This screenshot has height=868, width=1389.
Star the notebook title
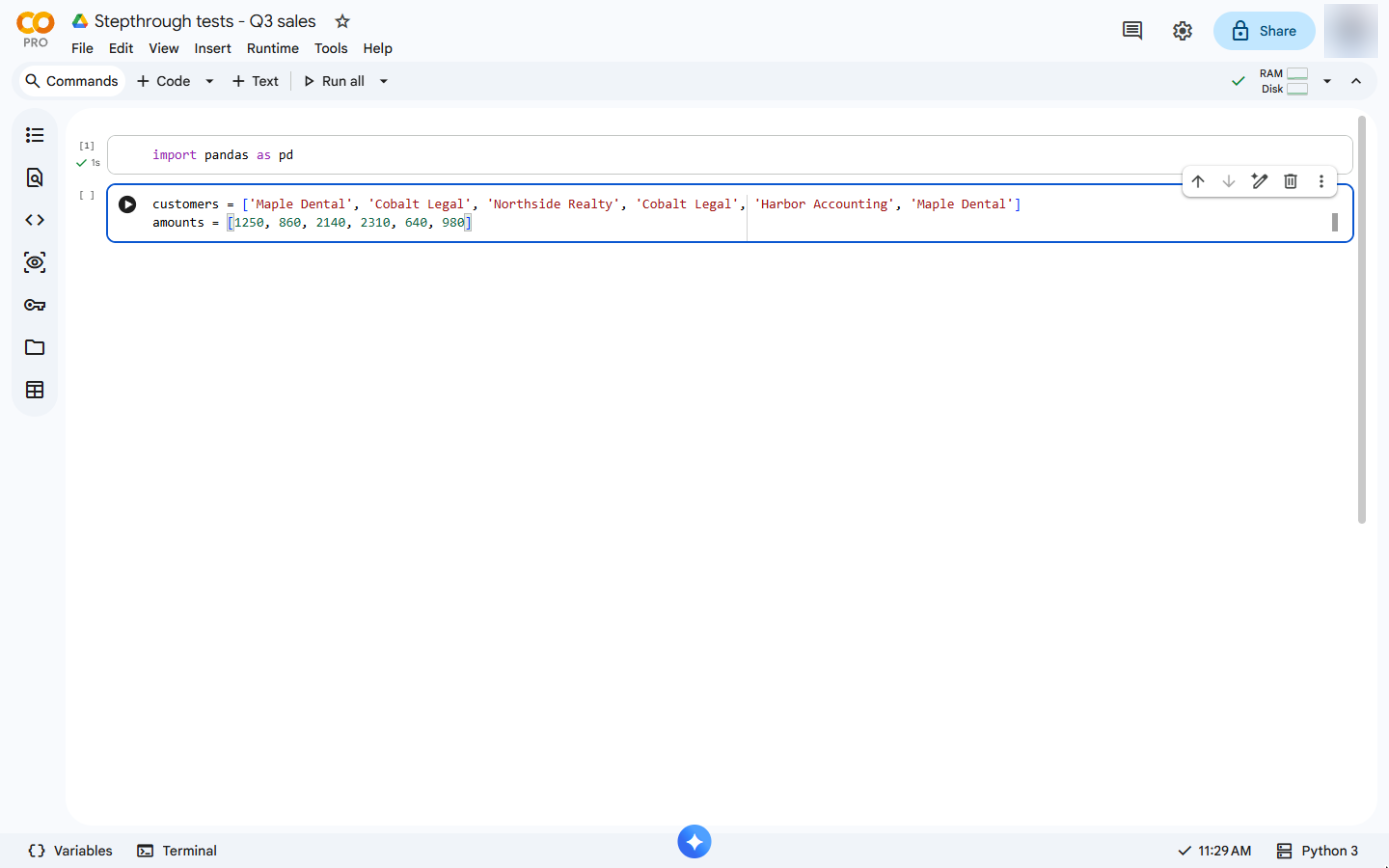tap(342, 21)
